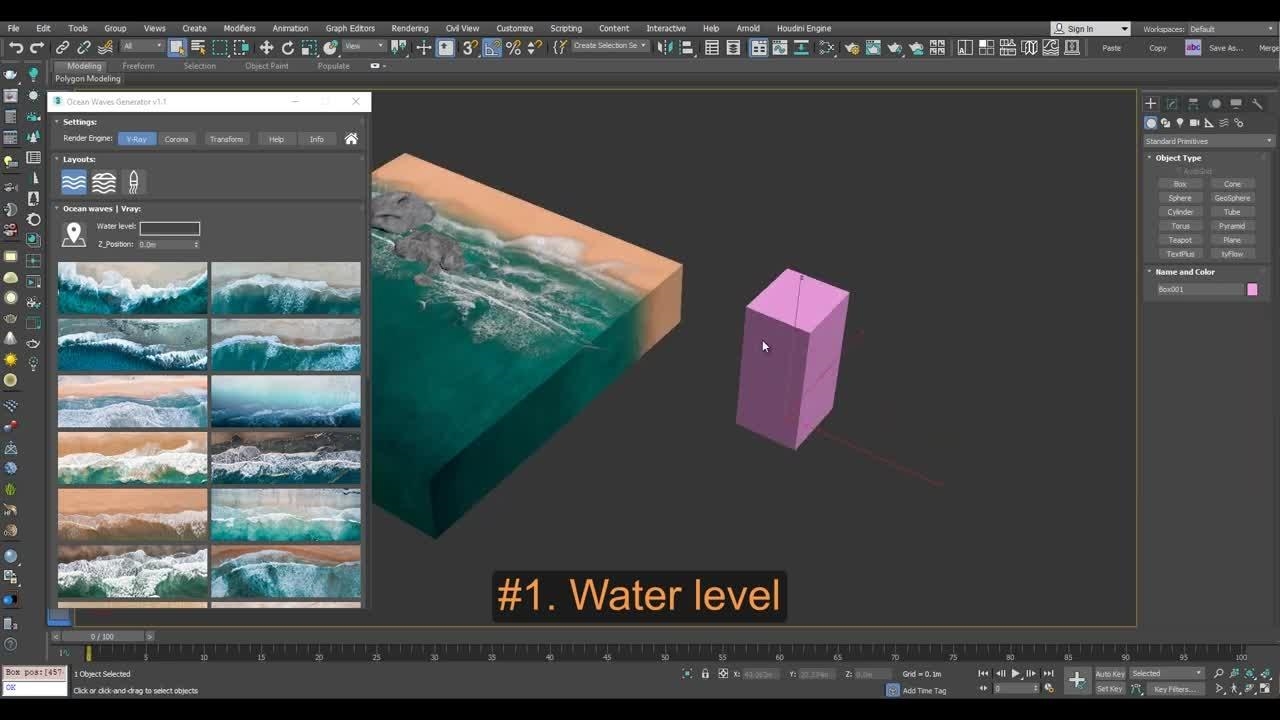Click the home icon in Ocean Waves Generator

tap(351, 139)
